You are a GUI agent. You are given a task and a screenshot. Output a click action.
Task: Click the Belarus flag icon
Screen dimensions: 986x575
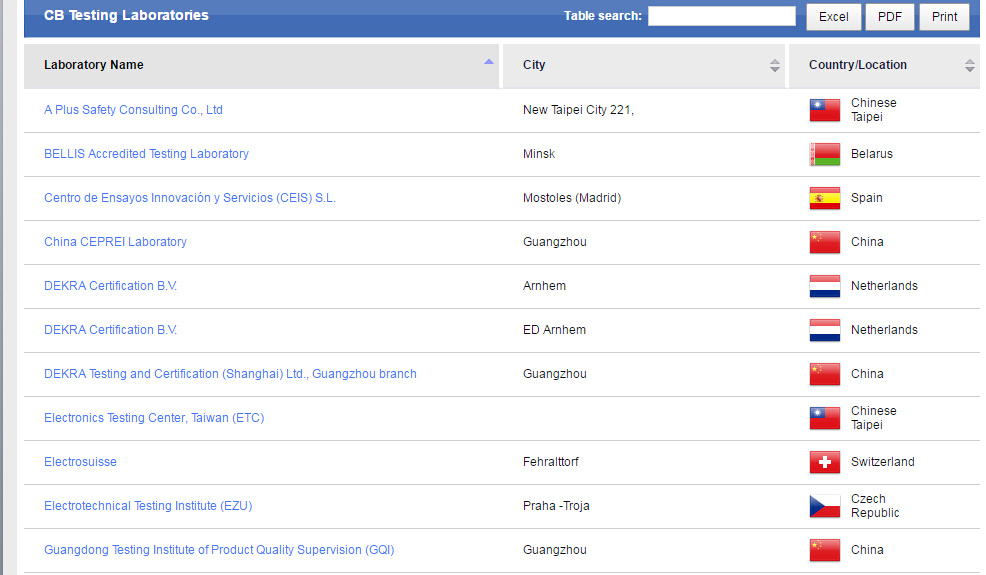click(x=824, y=154)
